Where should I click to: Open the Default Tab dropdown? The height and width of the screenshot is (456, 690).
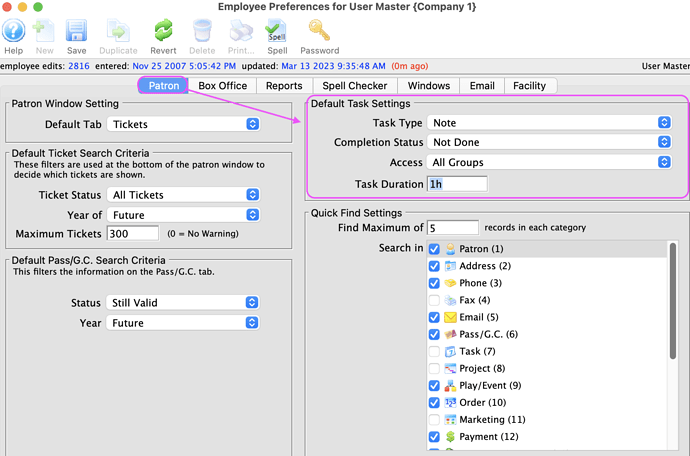coord(184,124)
